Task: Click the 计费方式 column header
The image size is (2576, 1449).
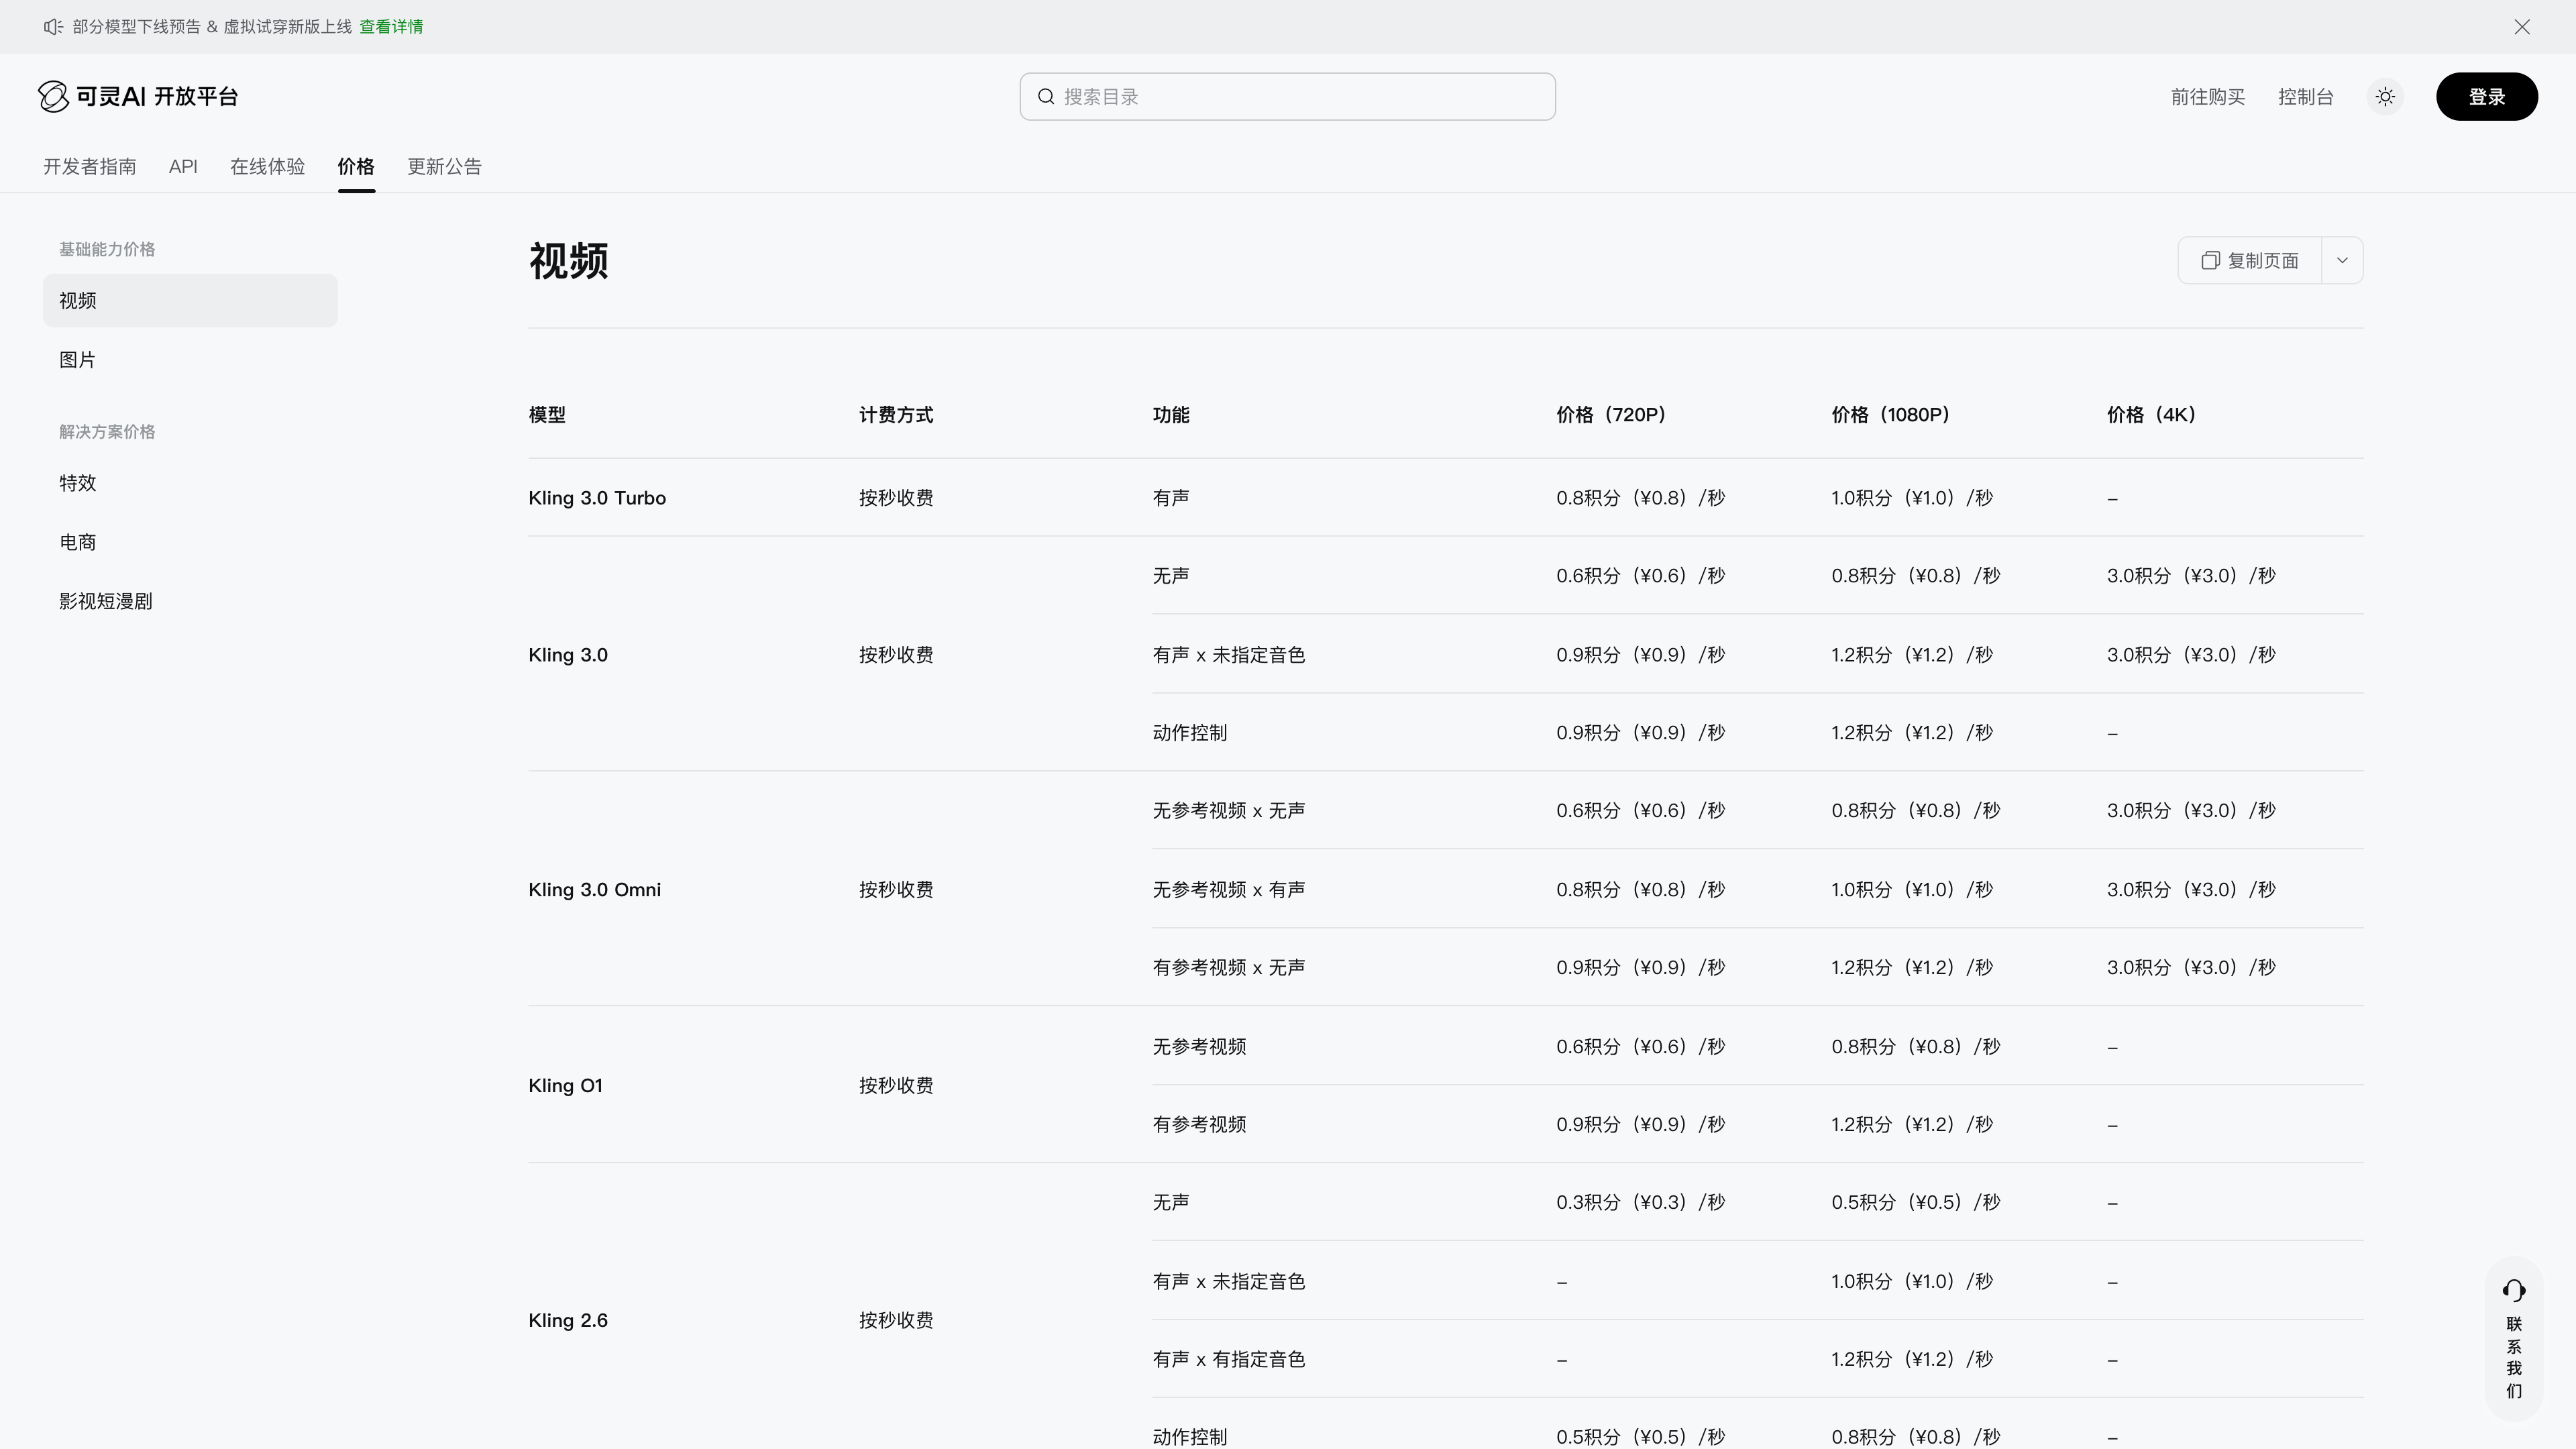Action: [896, 415]
